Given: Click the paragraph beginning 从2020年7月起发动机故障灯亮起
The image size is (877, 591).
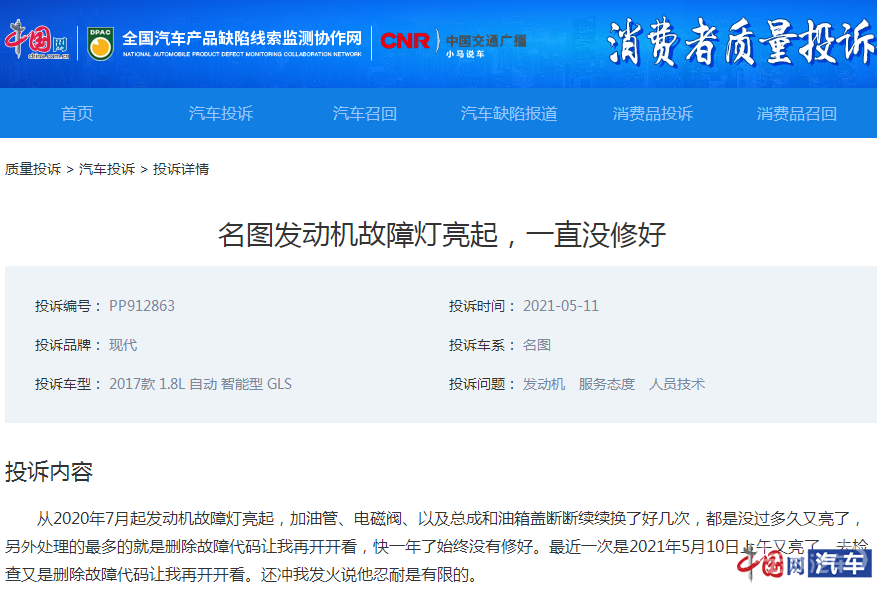Looking at the screenshot, I should [436, 546].
